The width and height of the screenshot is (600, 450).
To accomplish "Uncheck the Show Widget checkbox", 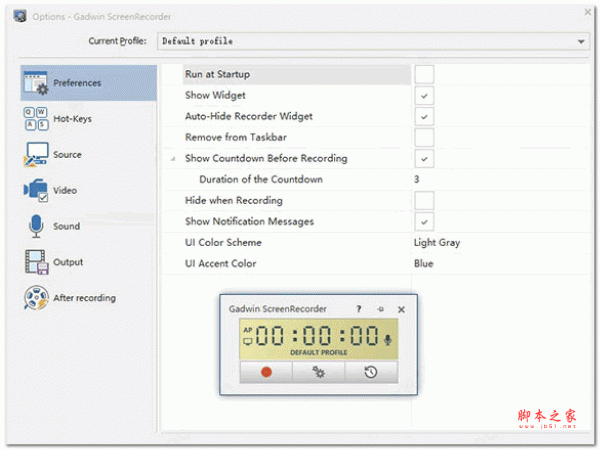I will tap(424, 96).
